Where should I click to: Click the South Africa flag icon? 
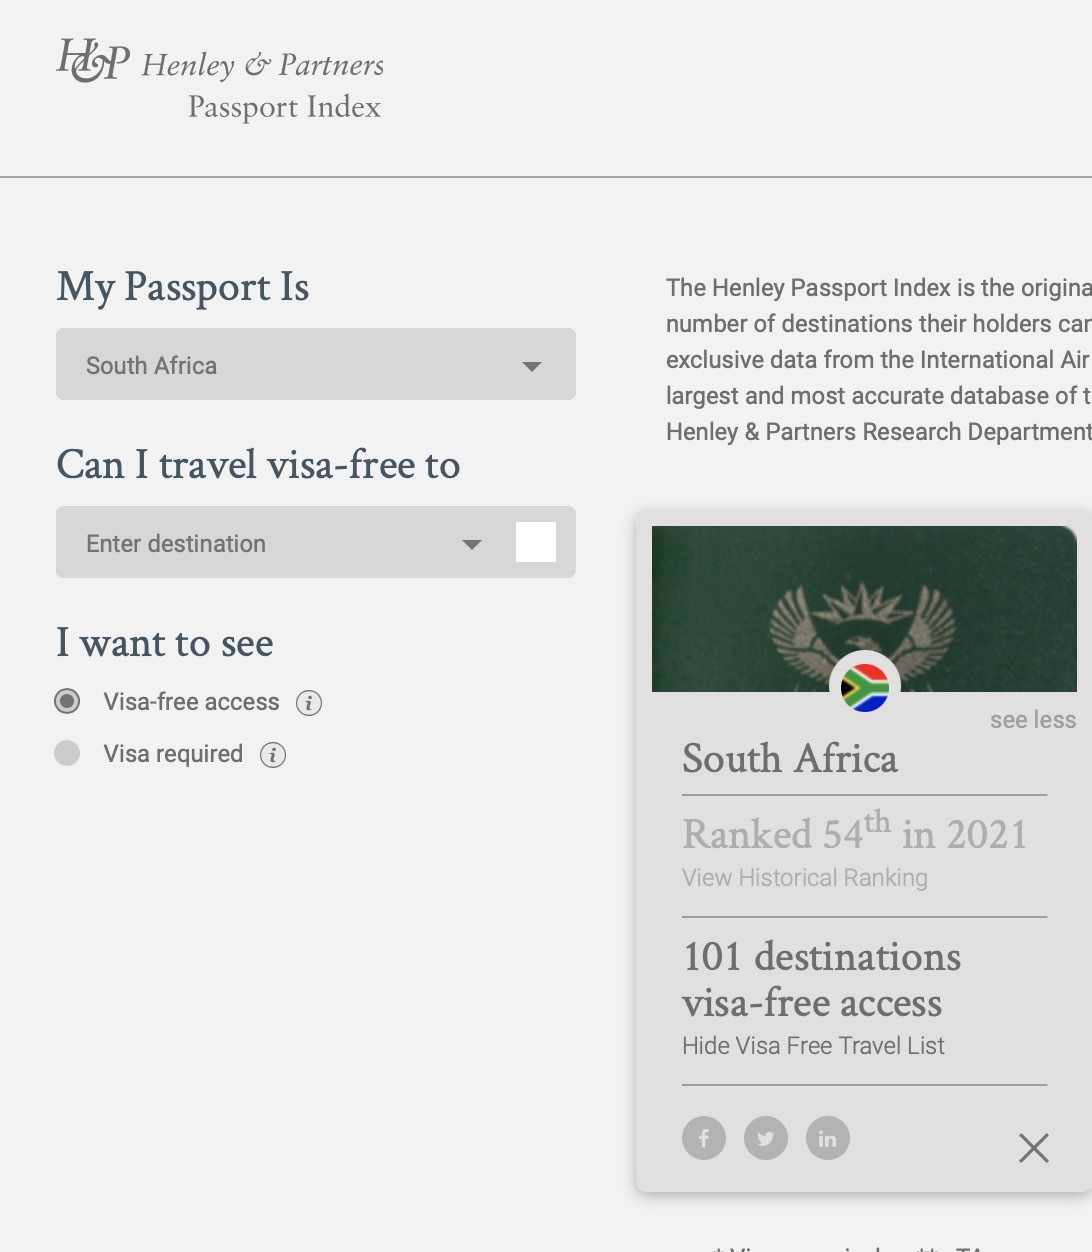[865, 687]
